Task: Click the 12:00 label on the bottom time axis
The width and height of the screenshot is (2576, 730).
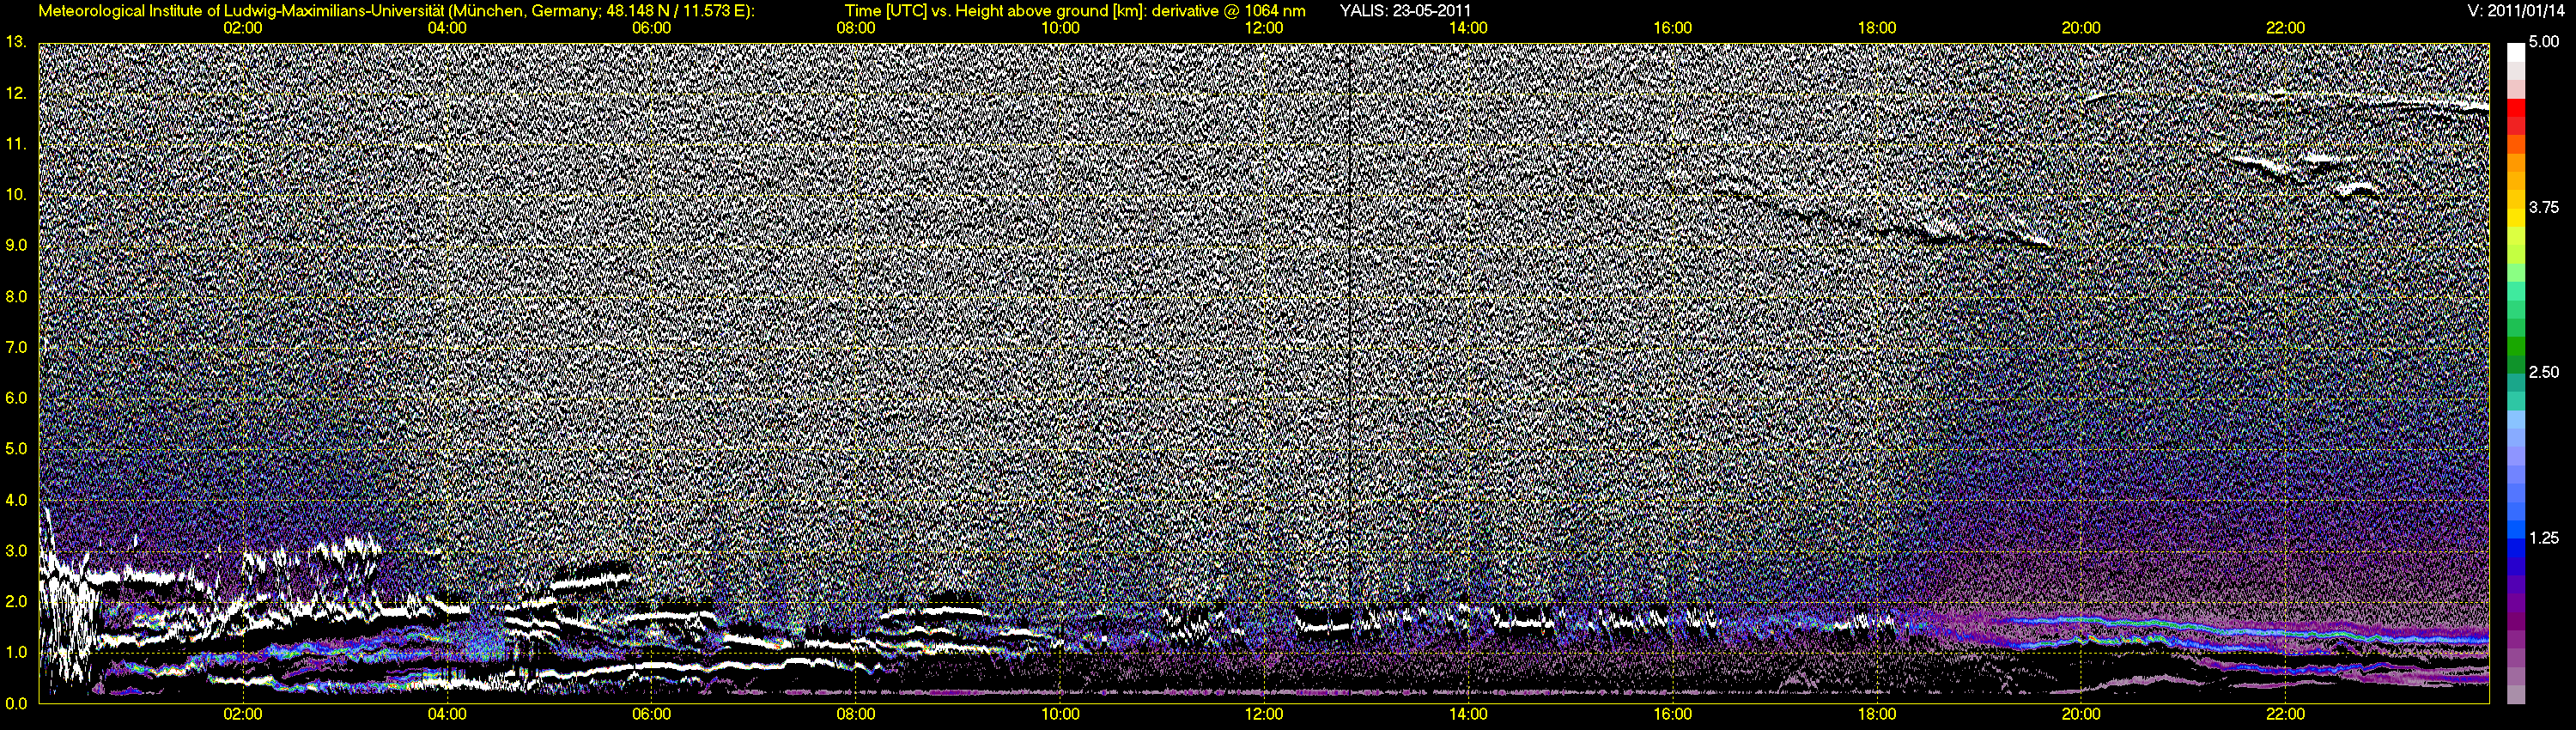Action: pos(1264,714)
